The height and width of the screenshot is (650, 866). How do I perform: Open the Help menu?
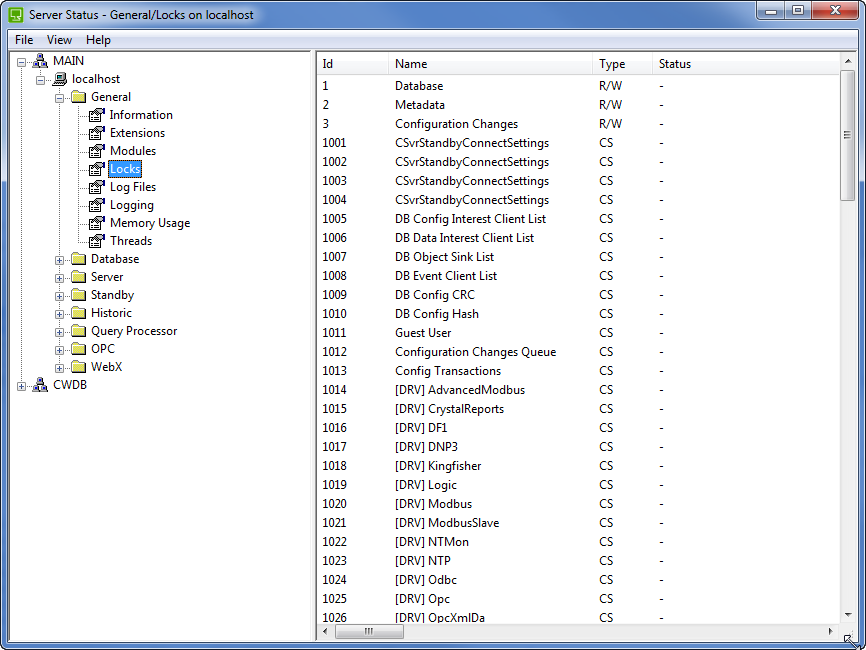pos(98,40)
